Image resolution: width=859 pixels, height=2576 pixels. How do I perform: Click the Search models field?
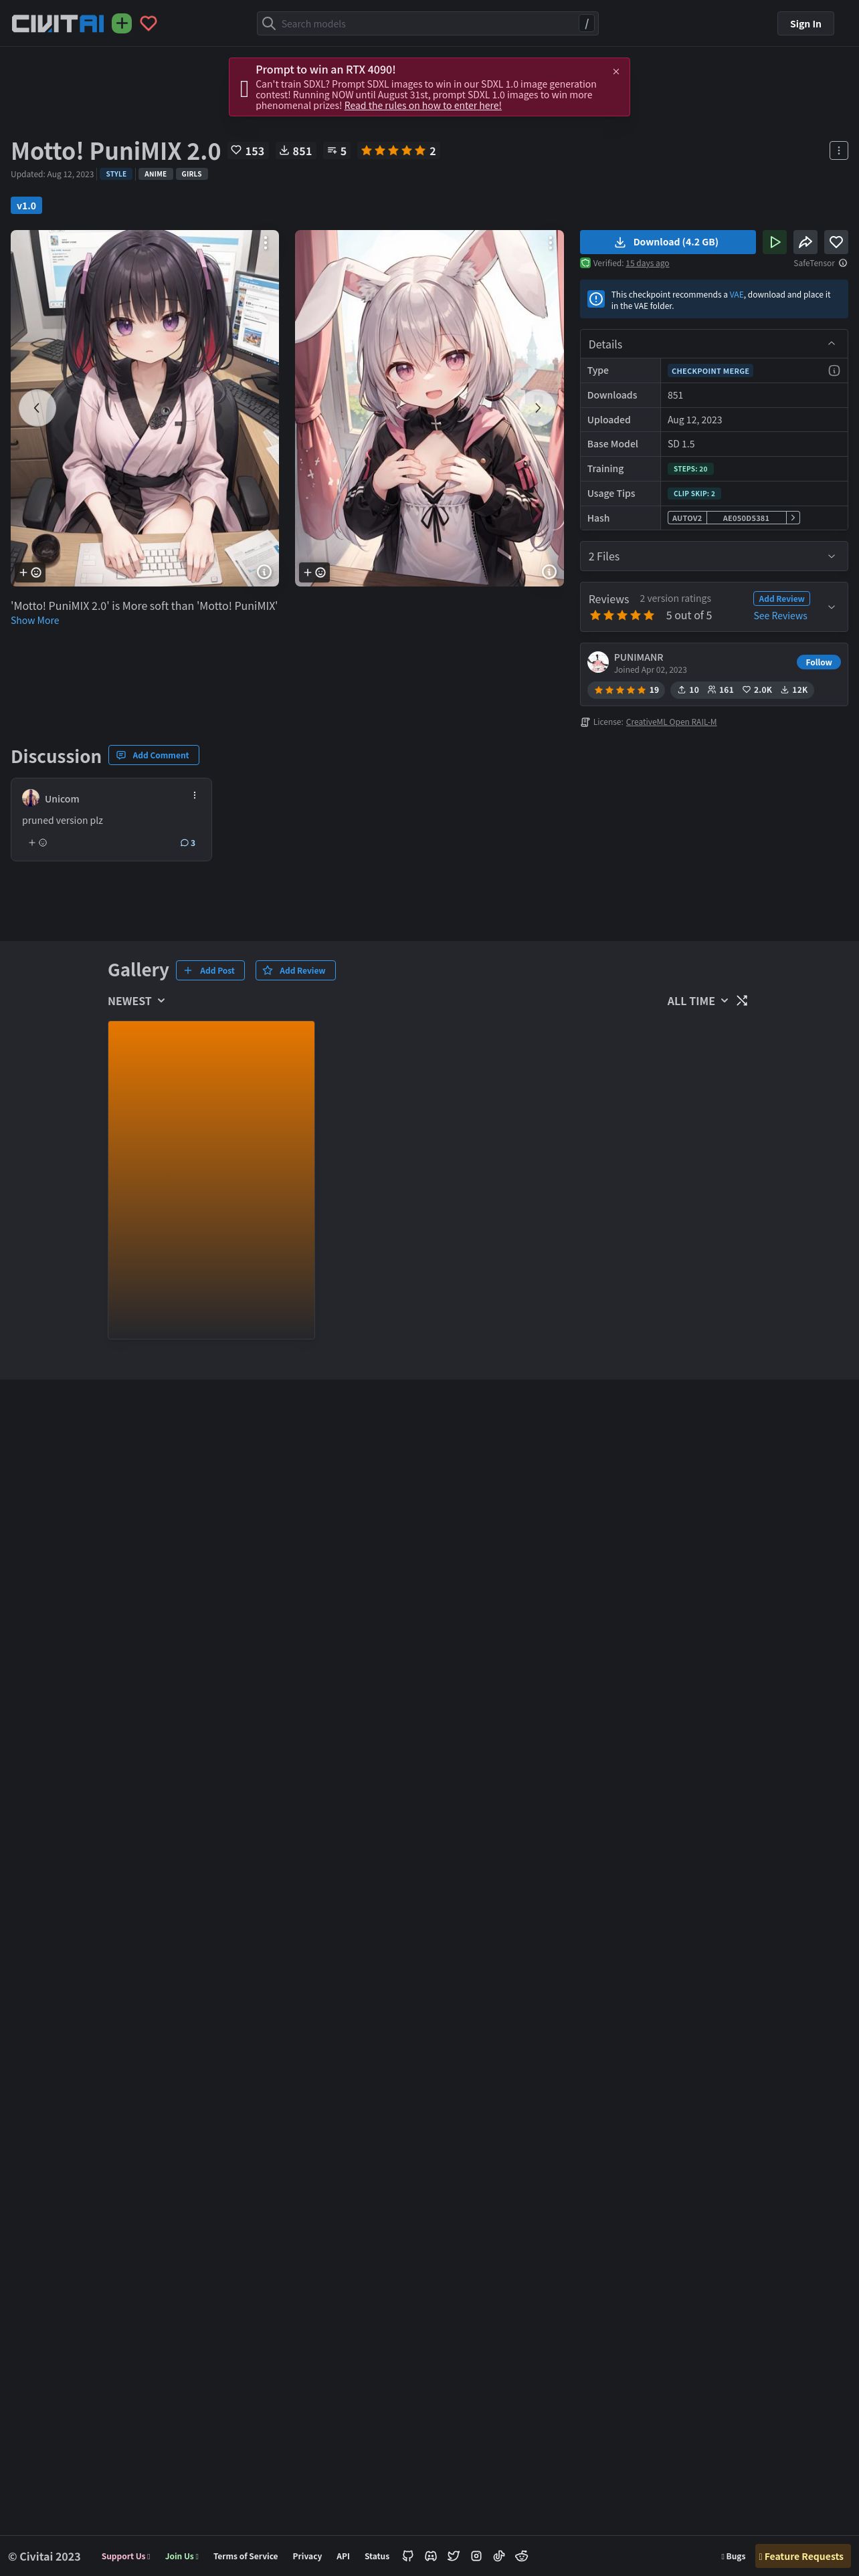(x=427, y=23)
